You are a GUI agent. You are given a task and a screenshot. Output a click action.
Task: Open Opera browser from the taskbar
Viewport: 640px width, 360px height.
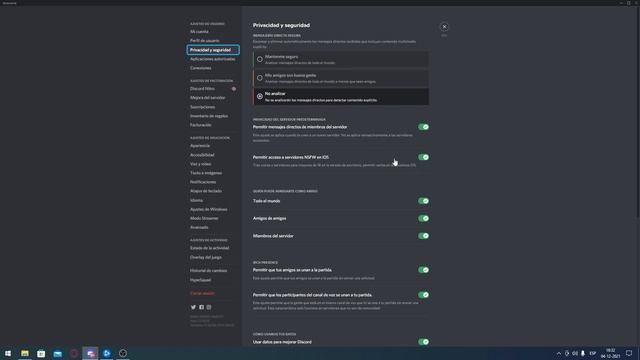tap(74, 353)
